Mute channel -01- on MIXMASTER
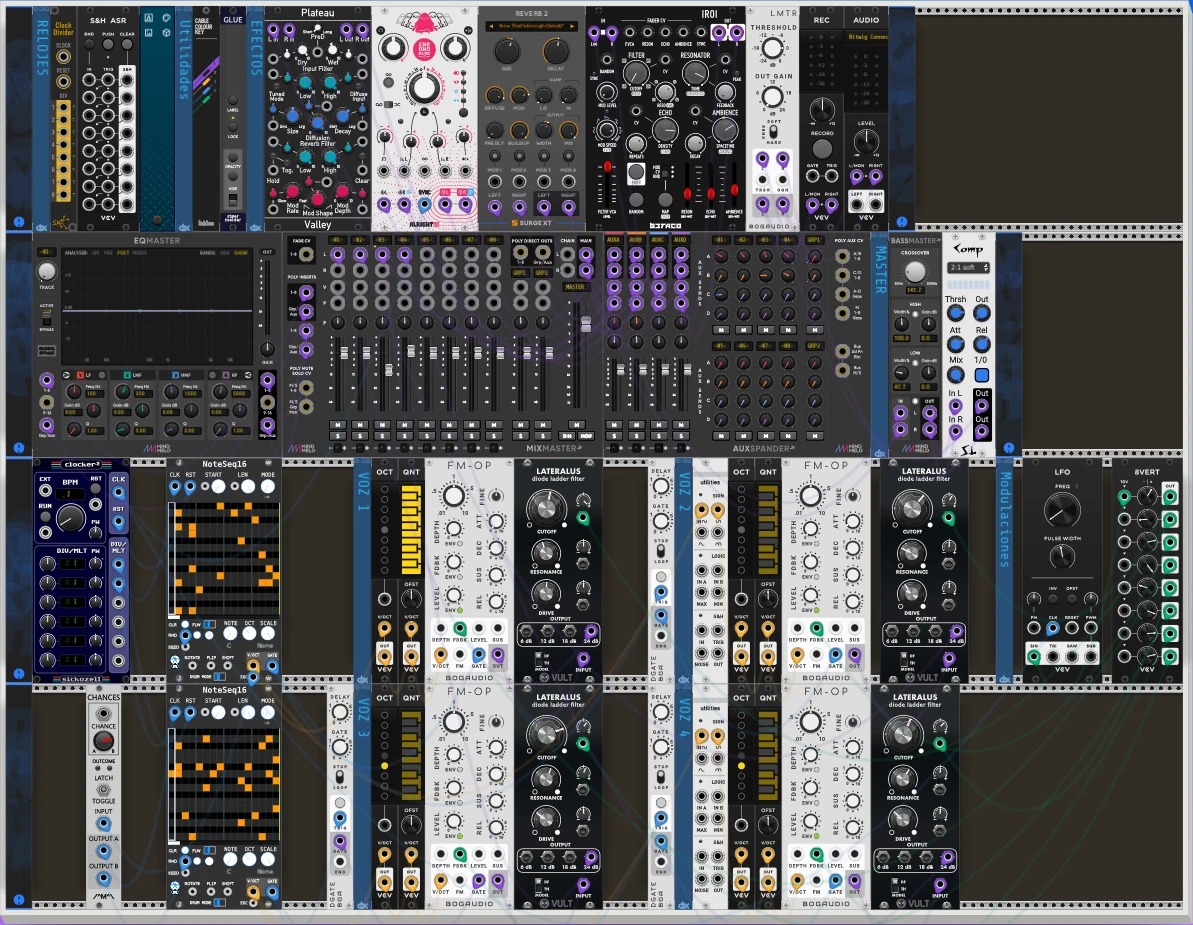The height and width of the screenshot is (925, 1193). (x=337, y=425)
